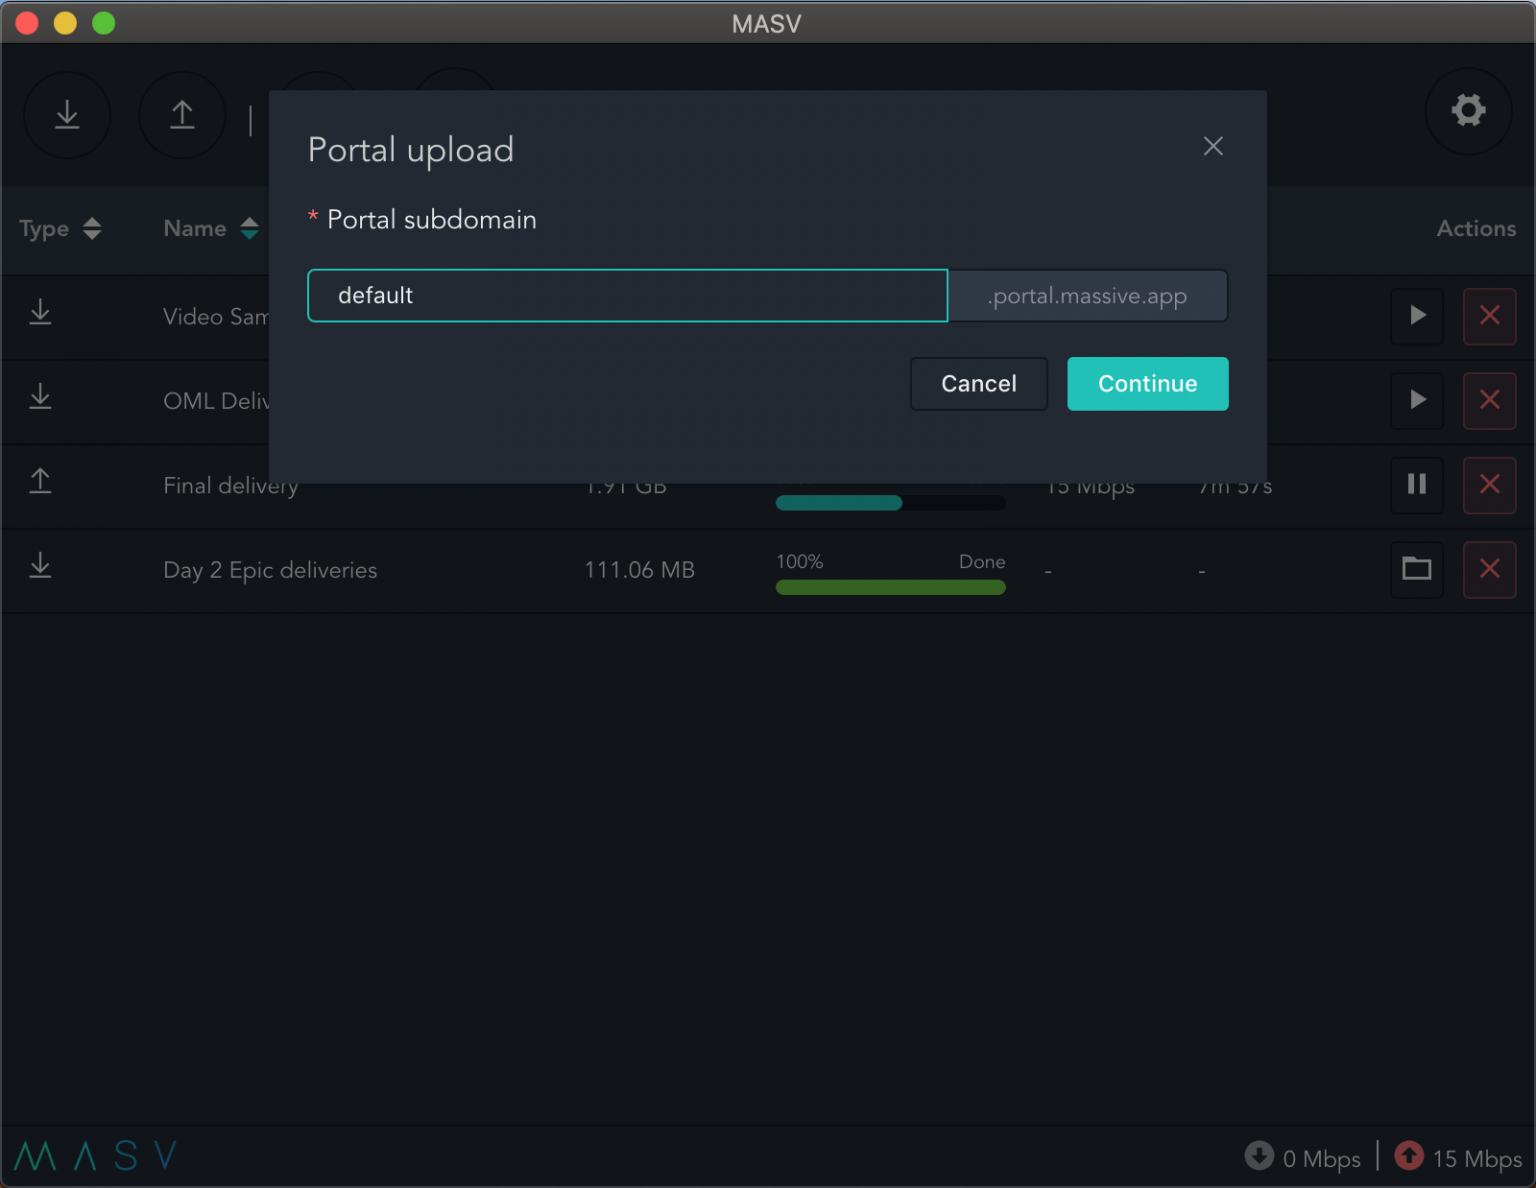Screen dimensions: 1536x1188
Task: Select the download transfer icon in toolbar
Action: [x=67, y=115]
